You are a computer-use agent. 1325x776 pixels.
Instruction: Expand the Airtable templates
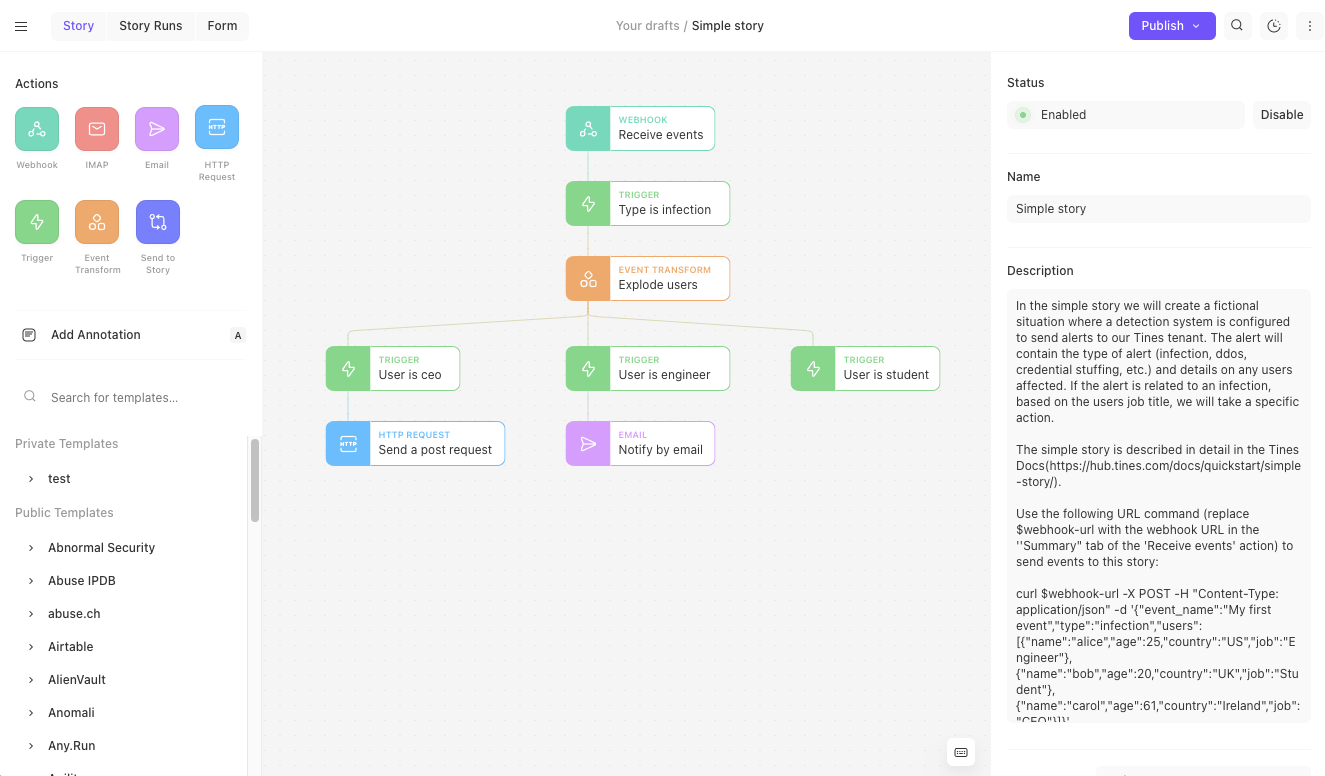click(x=31, y=647)
